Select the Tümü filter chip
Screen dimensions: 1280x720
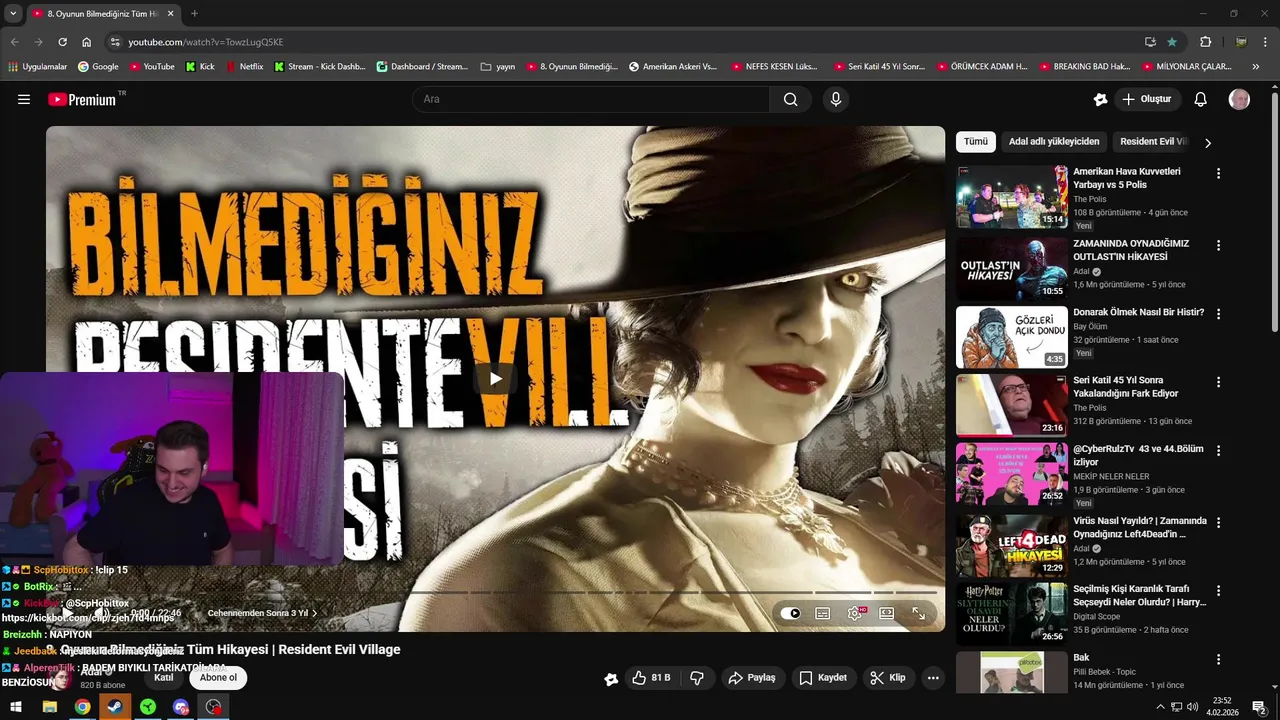(x=976, y=142)
